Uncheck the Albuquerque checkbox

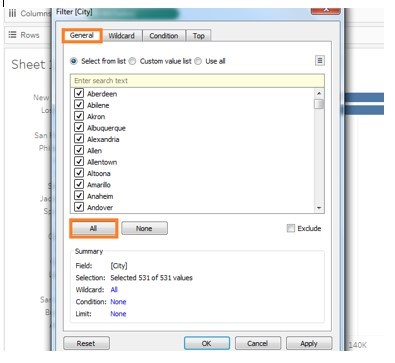point(79,127)
